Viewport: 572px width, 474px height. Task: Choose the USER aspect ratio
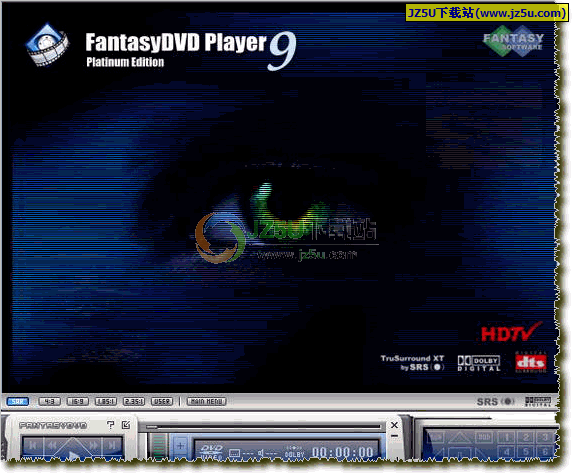162,402
